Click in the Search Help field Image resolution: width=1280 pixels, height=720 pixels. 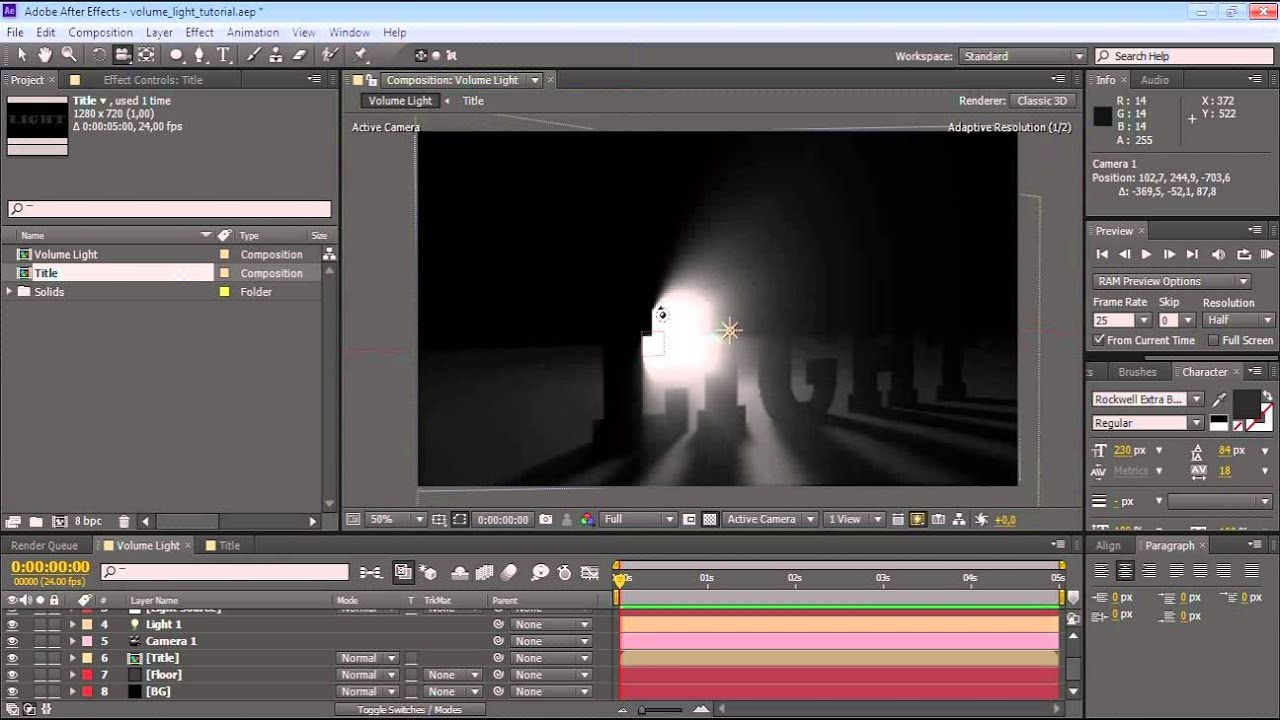1184,56
